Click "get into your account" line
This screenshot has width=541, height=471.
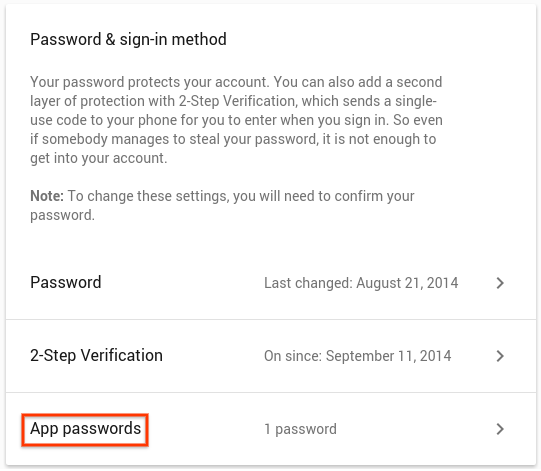point(99,158)
